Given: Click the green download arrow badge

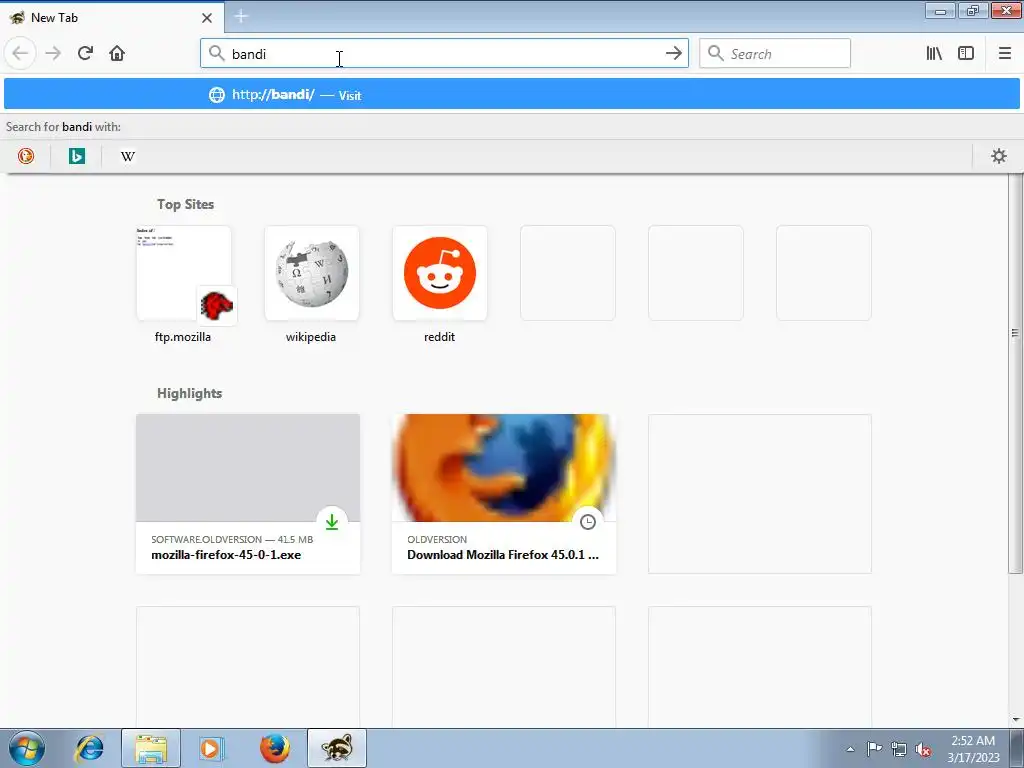Looking at the screenshot, I should click(332, 522).
